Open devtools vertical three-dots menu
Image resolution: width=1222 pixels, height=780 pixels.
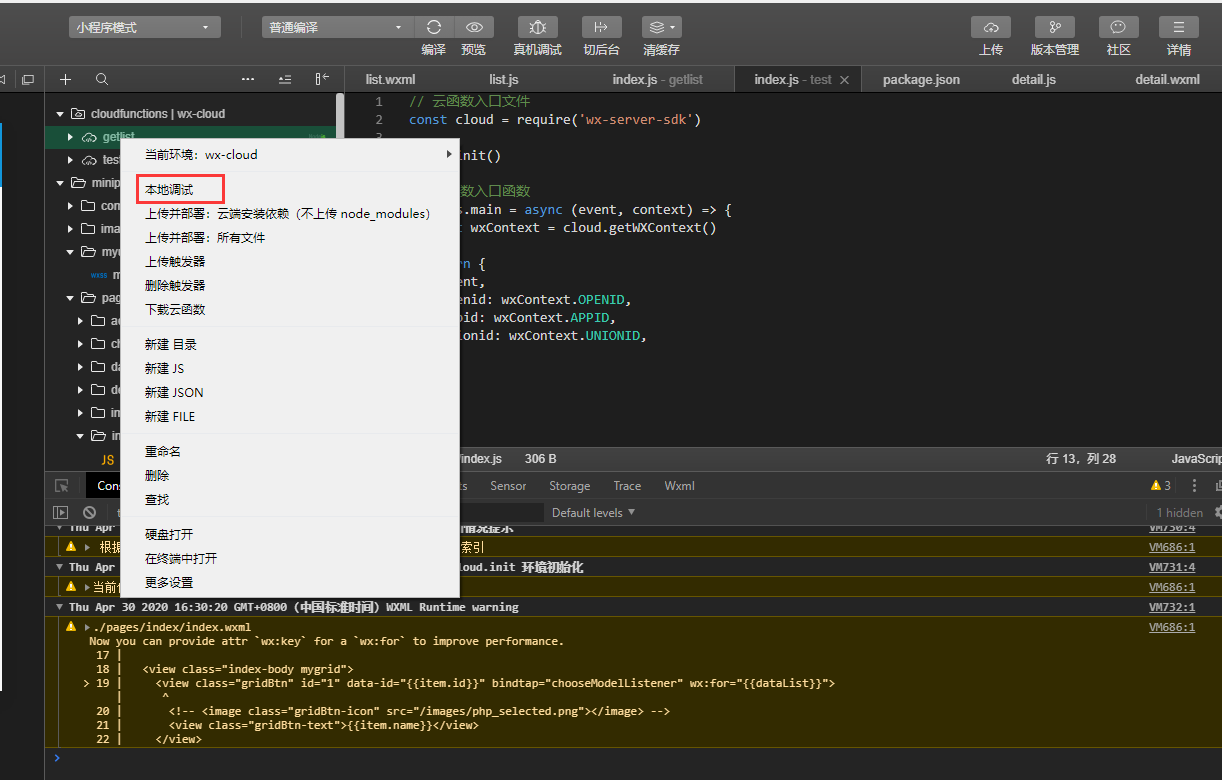[x=1193, y=486]
